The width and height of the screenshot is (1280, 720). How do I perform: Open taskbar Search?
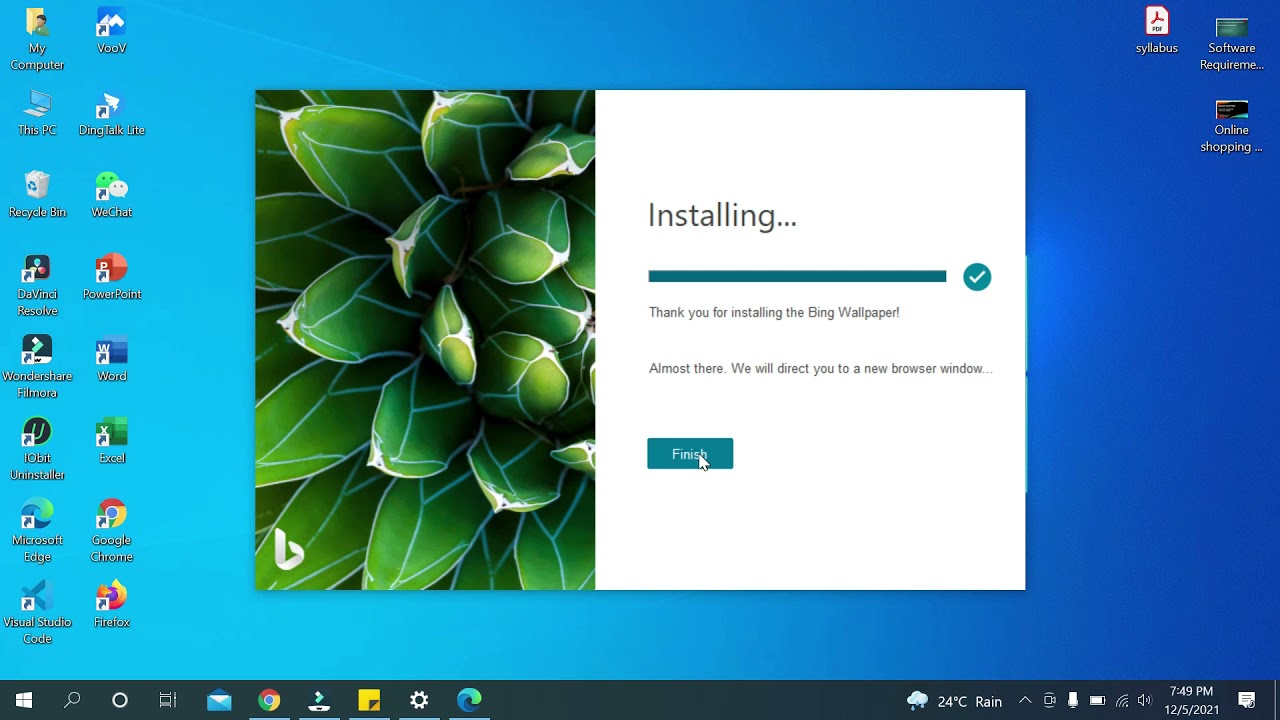pyautogui.click(x=72, y=700)
